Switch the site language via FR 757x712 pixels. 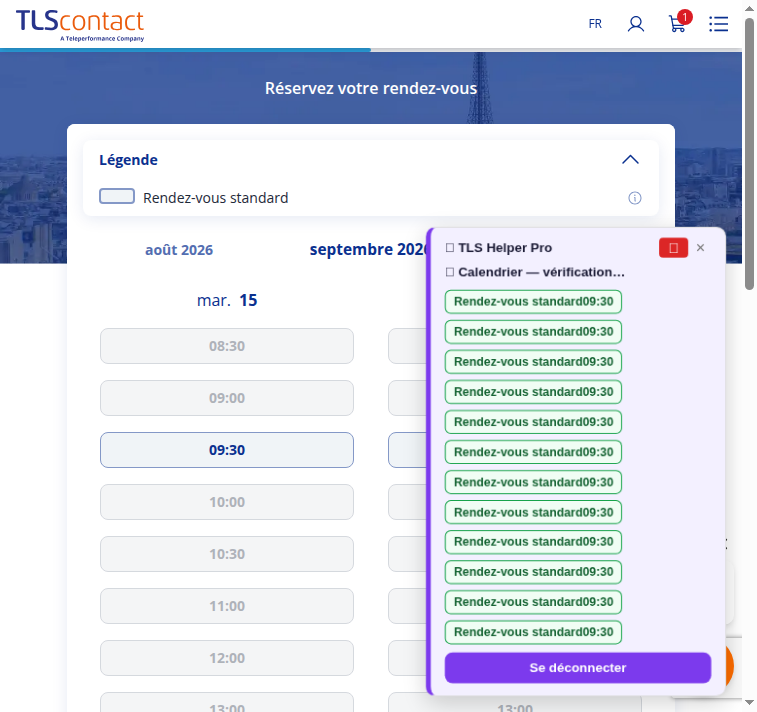(x=595, y=24)
